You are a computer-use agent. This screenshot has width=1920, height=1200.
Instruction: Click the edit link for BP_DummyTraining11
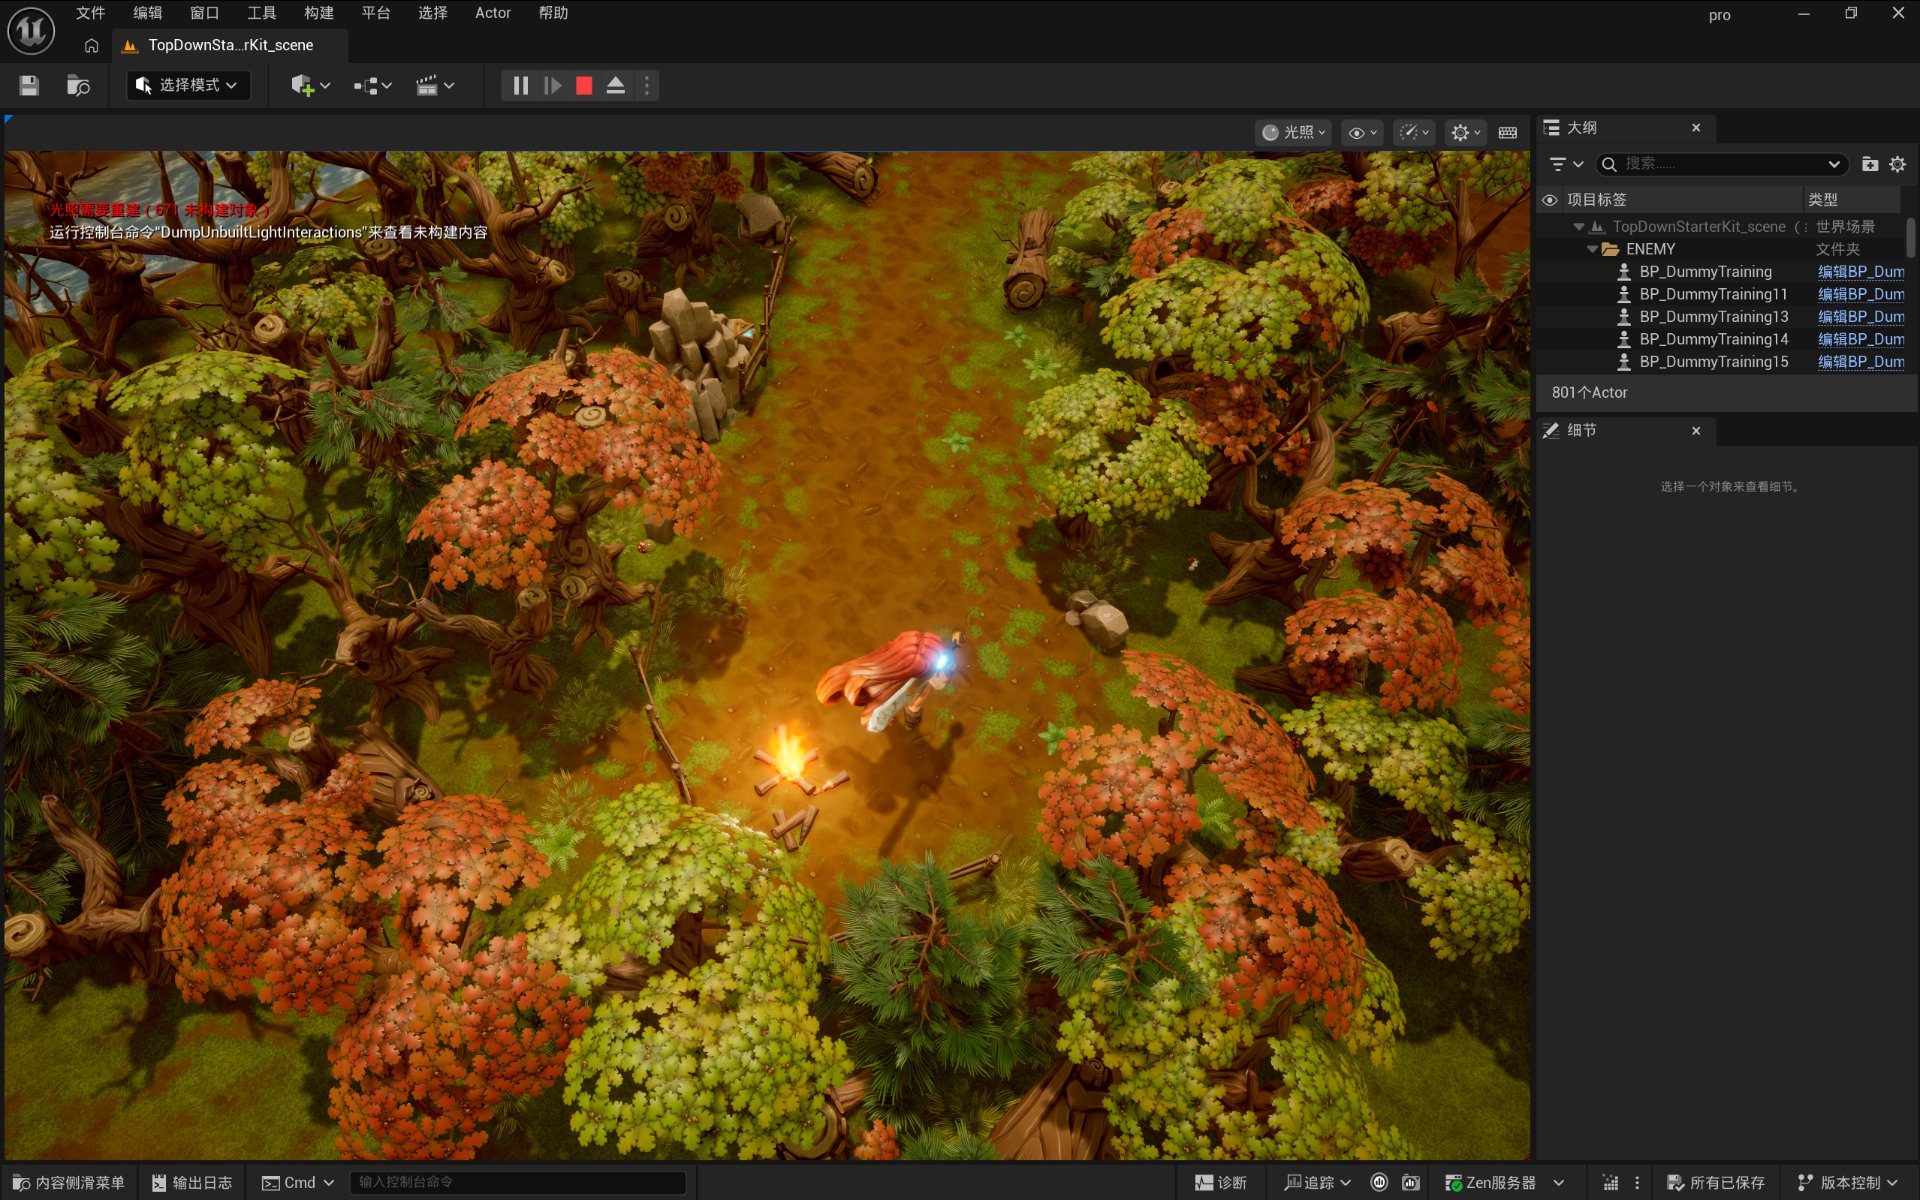[1861, 294]
